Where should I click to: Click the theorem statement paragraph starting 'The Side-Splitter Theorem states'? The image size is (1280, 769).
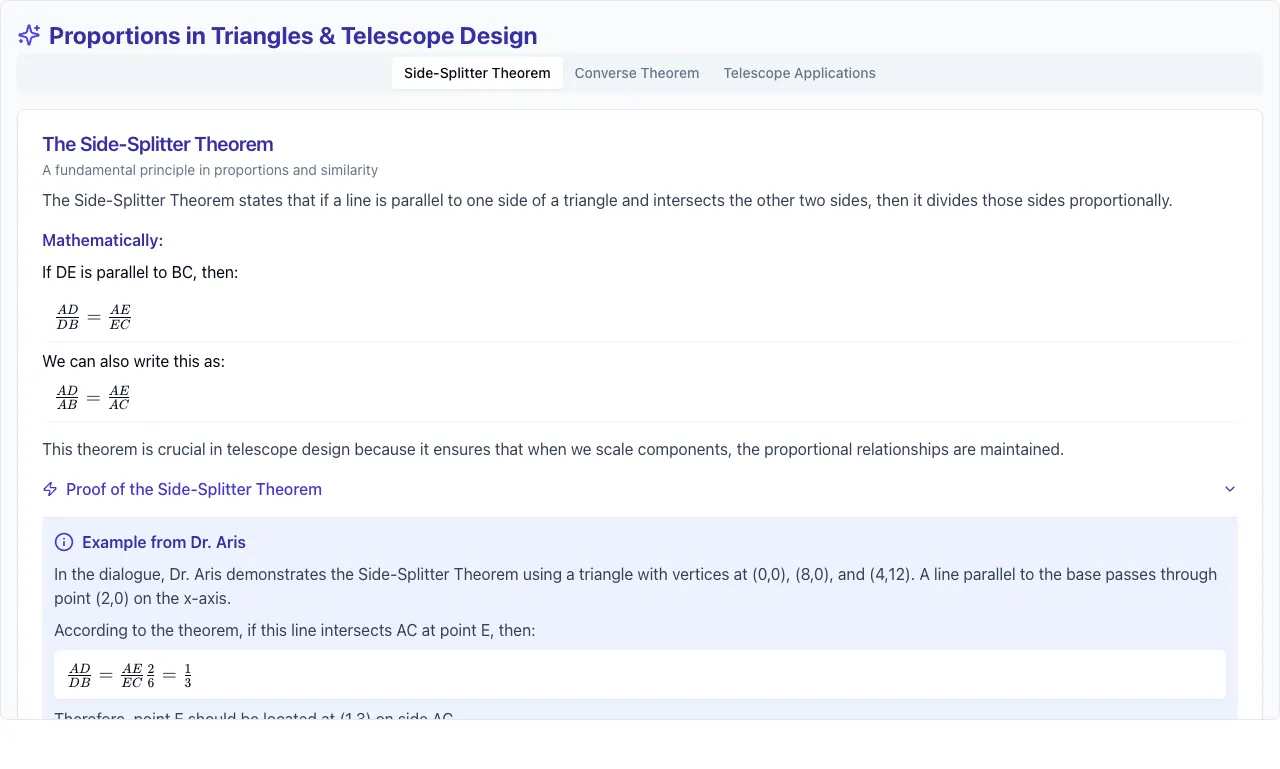coord(607,200)
